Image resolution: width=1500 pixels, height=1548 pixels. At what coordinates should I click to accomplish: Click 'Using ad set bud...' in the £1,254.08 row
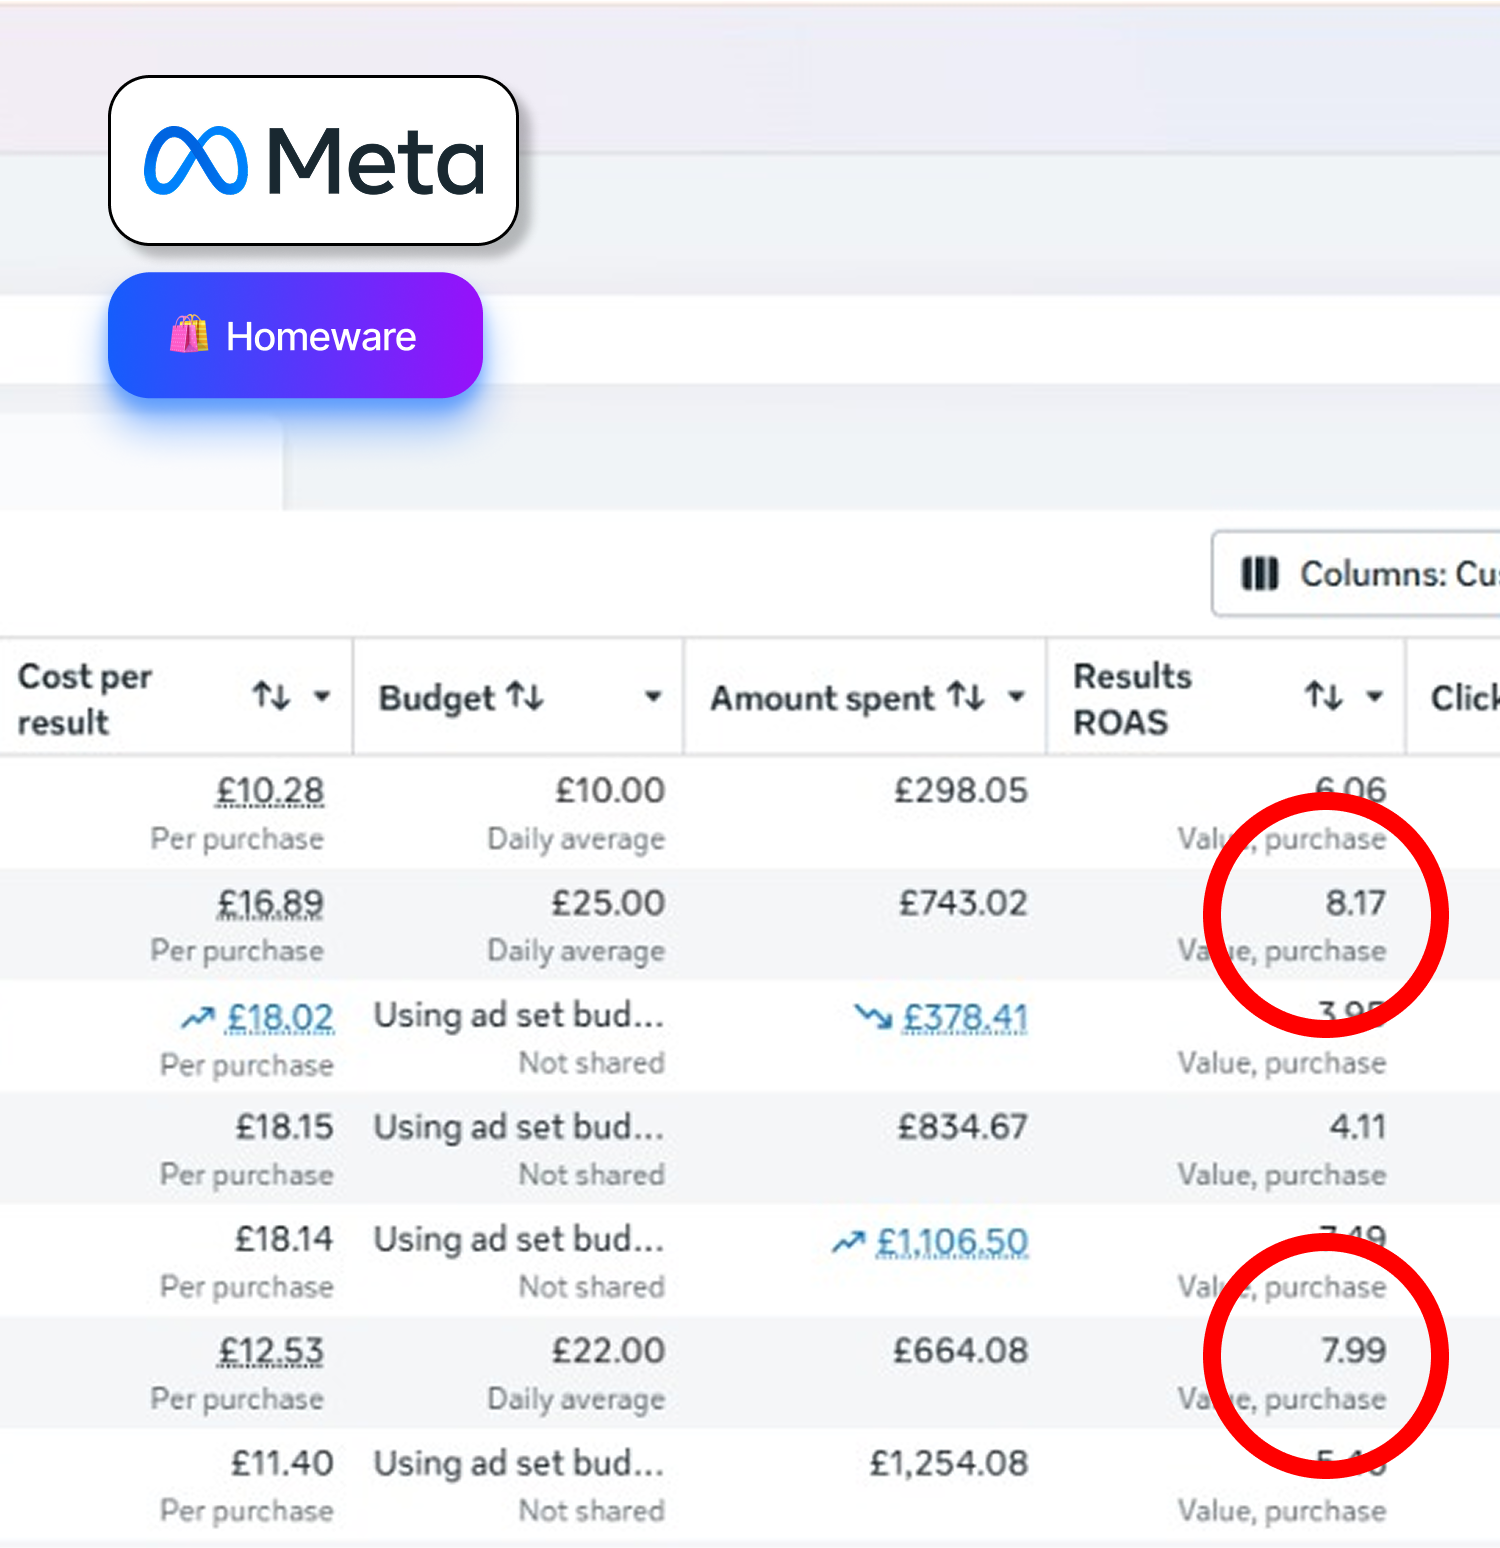(519, 1464)
